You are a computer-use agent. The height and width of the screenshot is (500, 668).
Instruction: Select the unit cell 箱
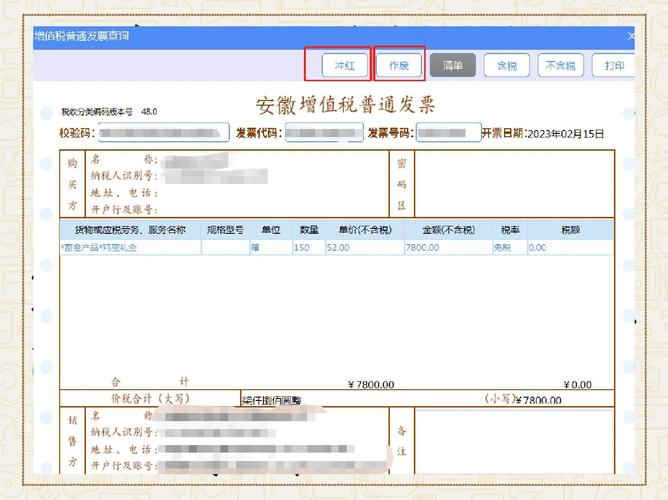tap(271, 247)
